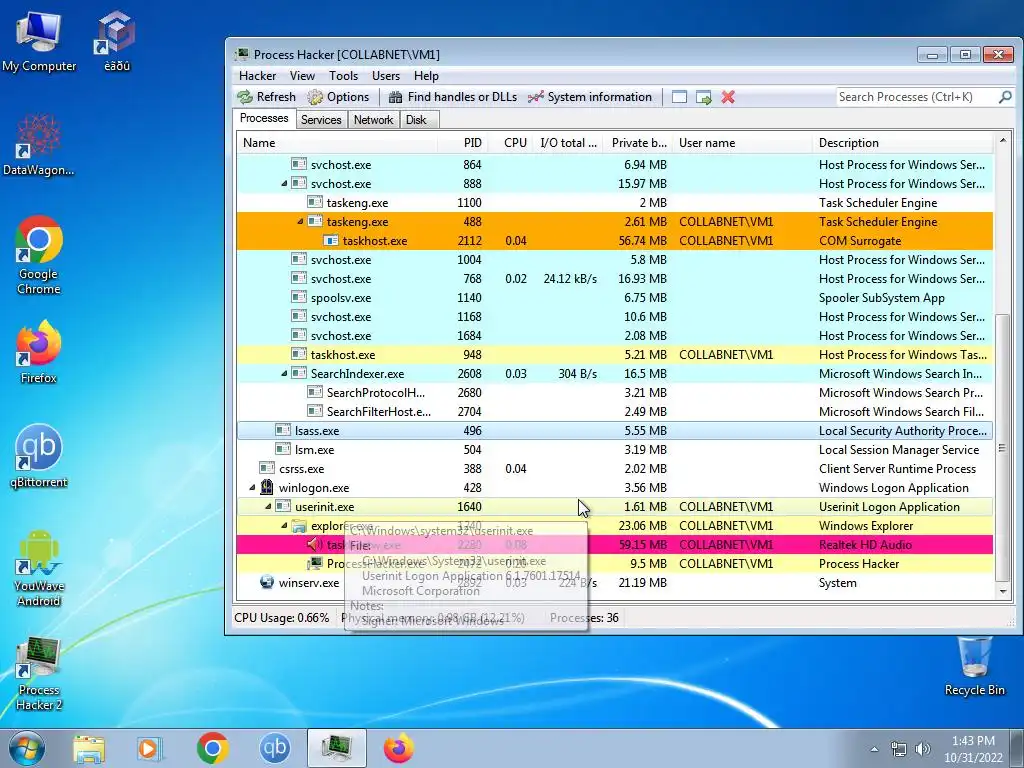Select the lsass.exe process row
The width and height of the screenshot is (1024, 768).
[x=615, y=431]
